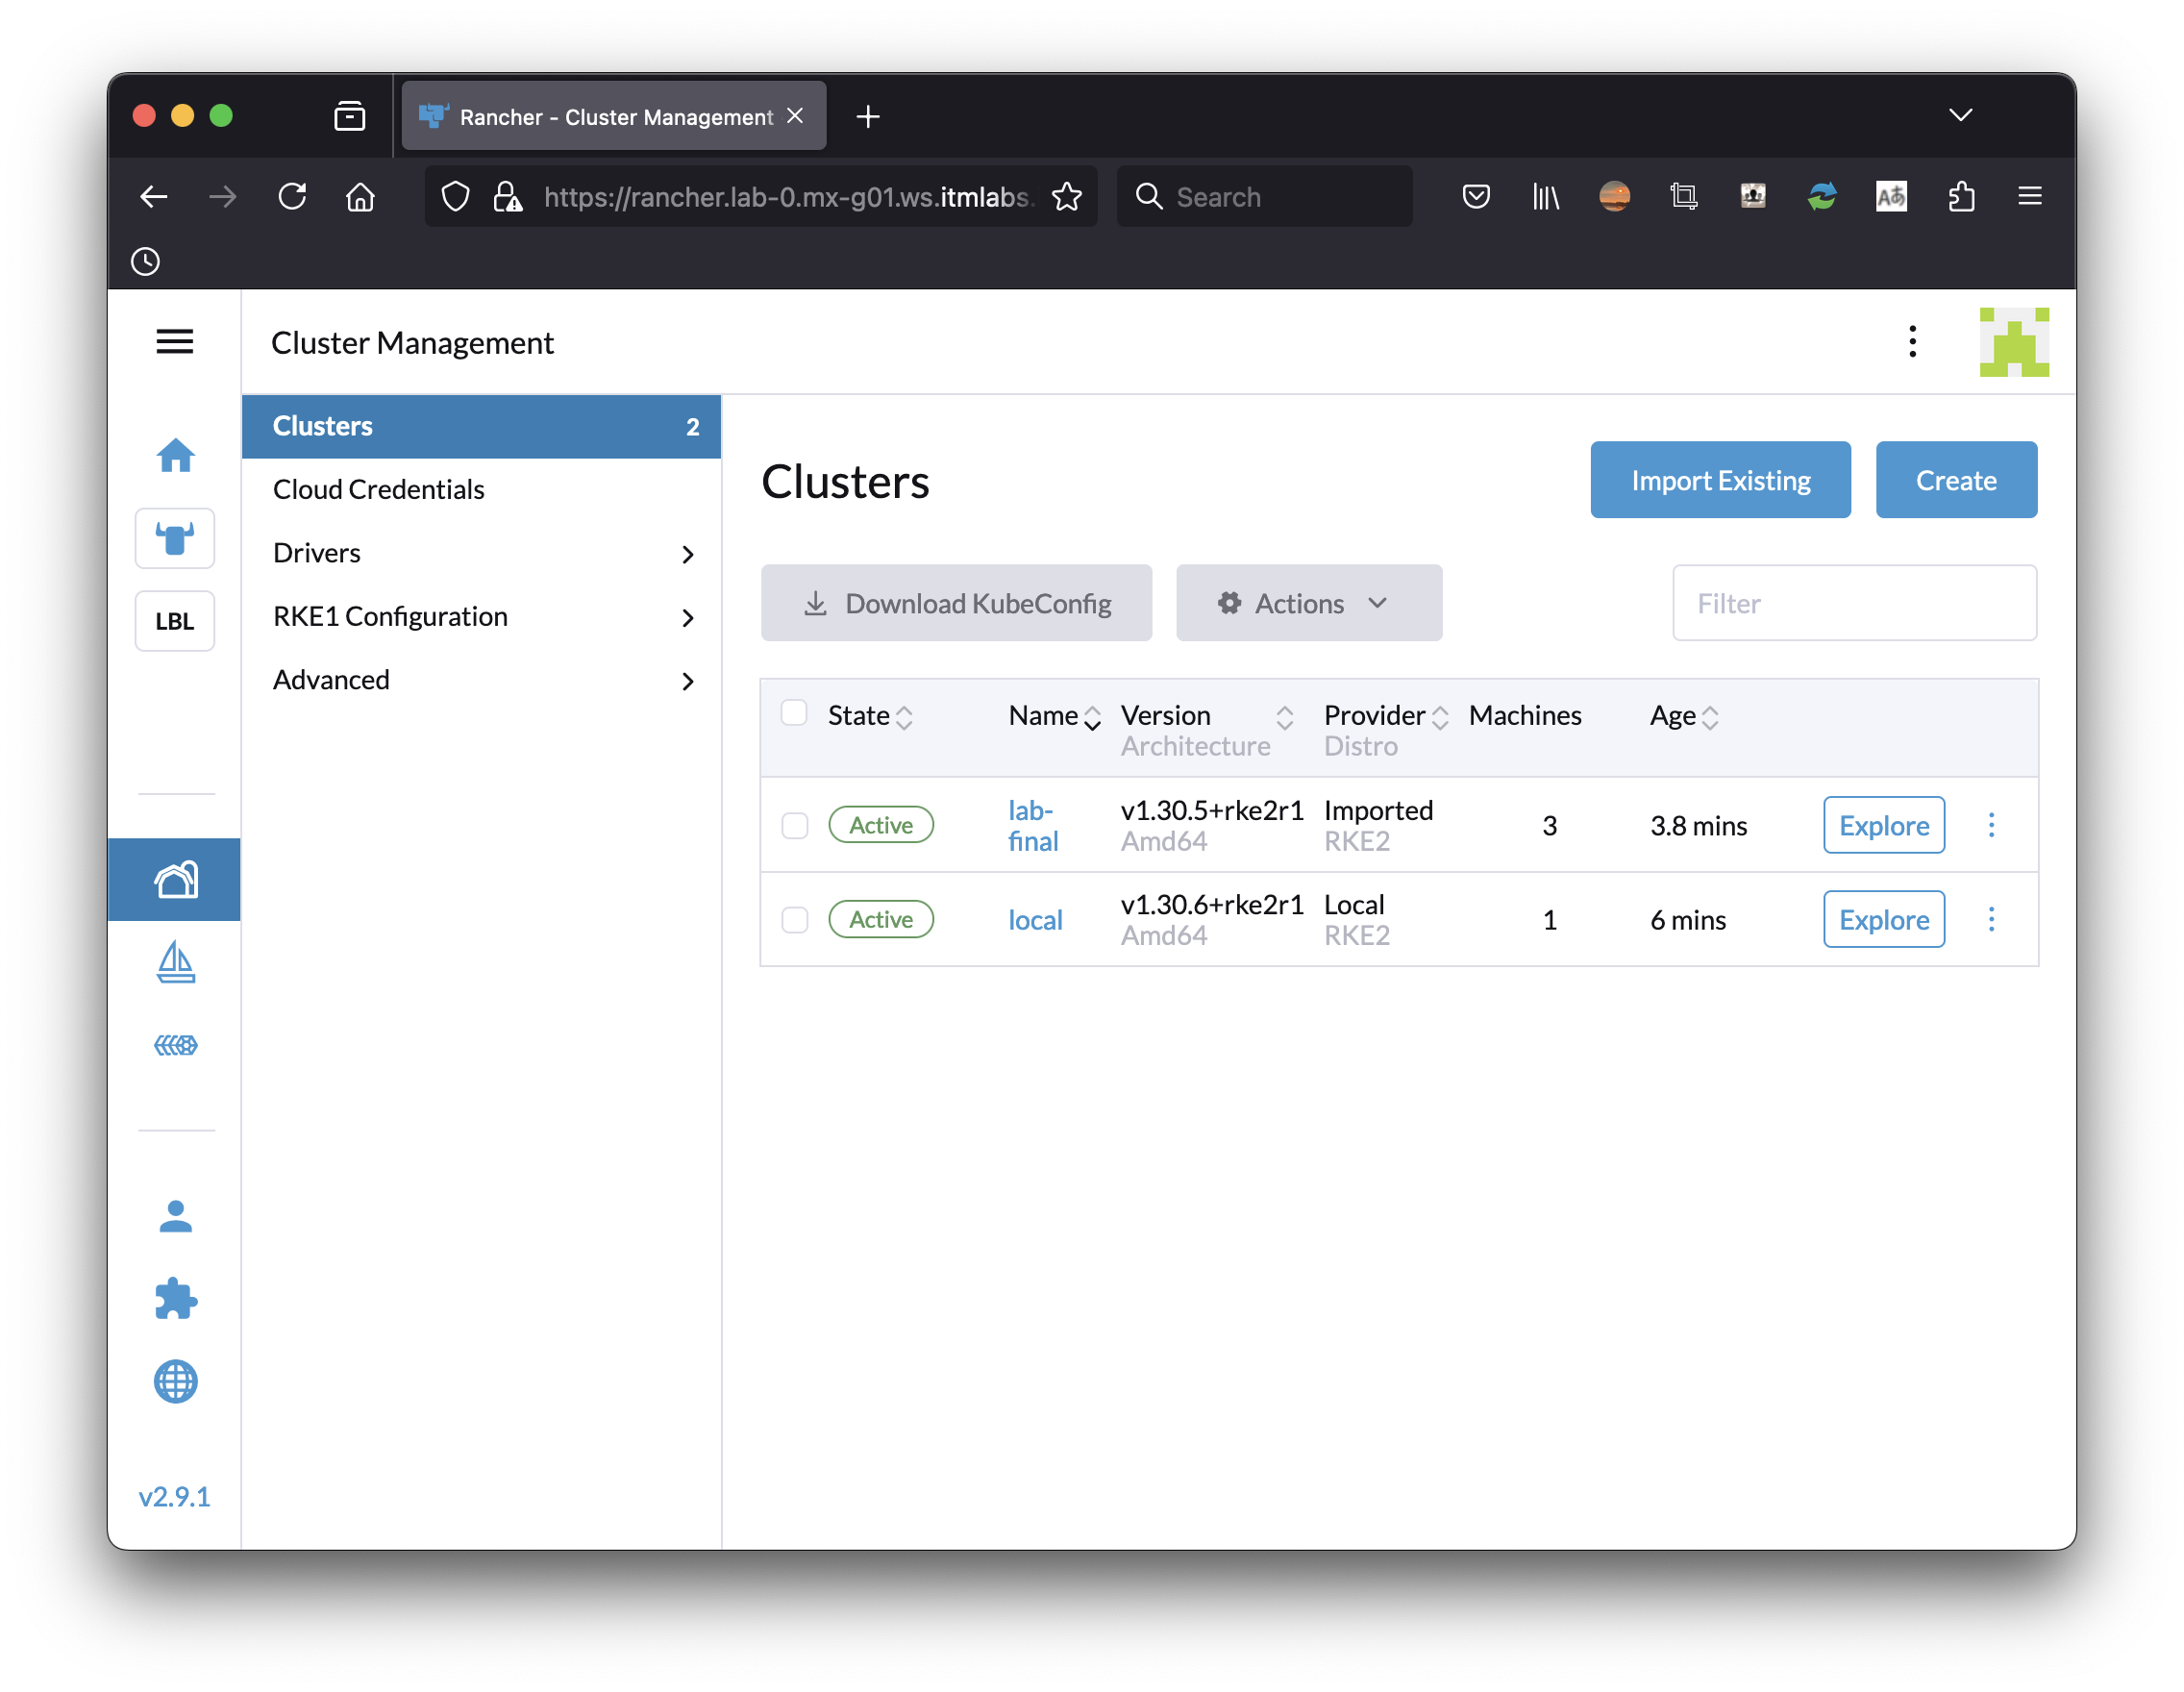Open the v2.9.1 version link
Image resolution: width=2184 pixels, height=1692 pixels.
click(x=175, y=1497)
